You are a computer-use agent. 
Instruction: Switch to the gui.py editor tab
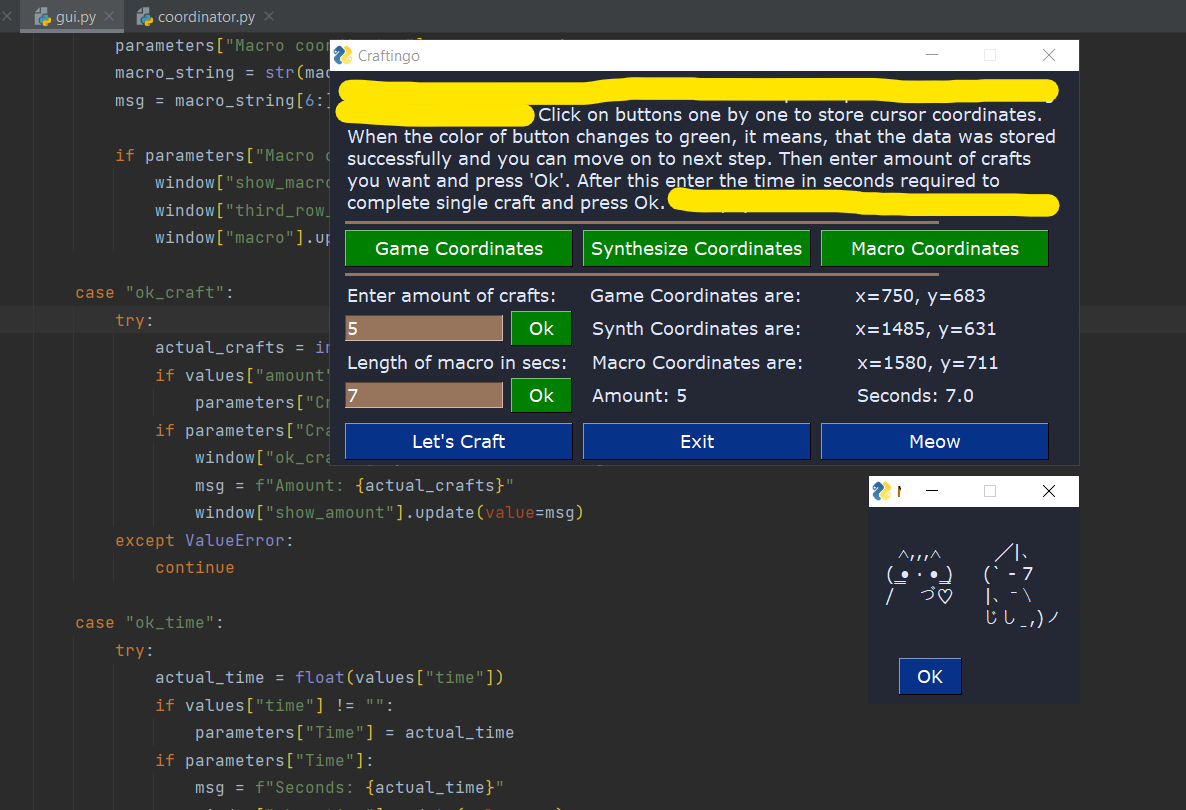coord(72,17)
